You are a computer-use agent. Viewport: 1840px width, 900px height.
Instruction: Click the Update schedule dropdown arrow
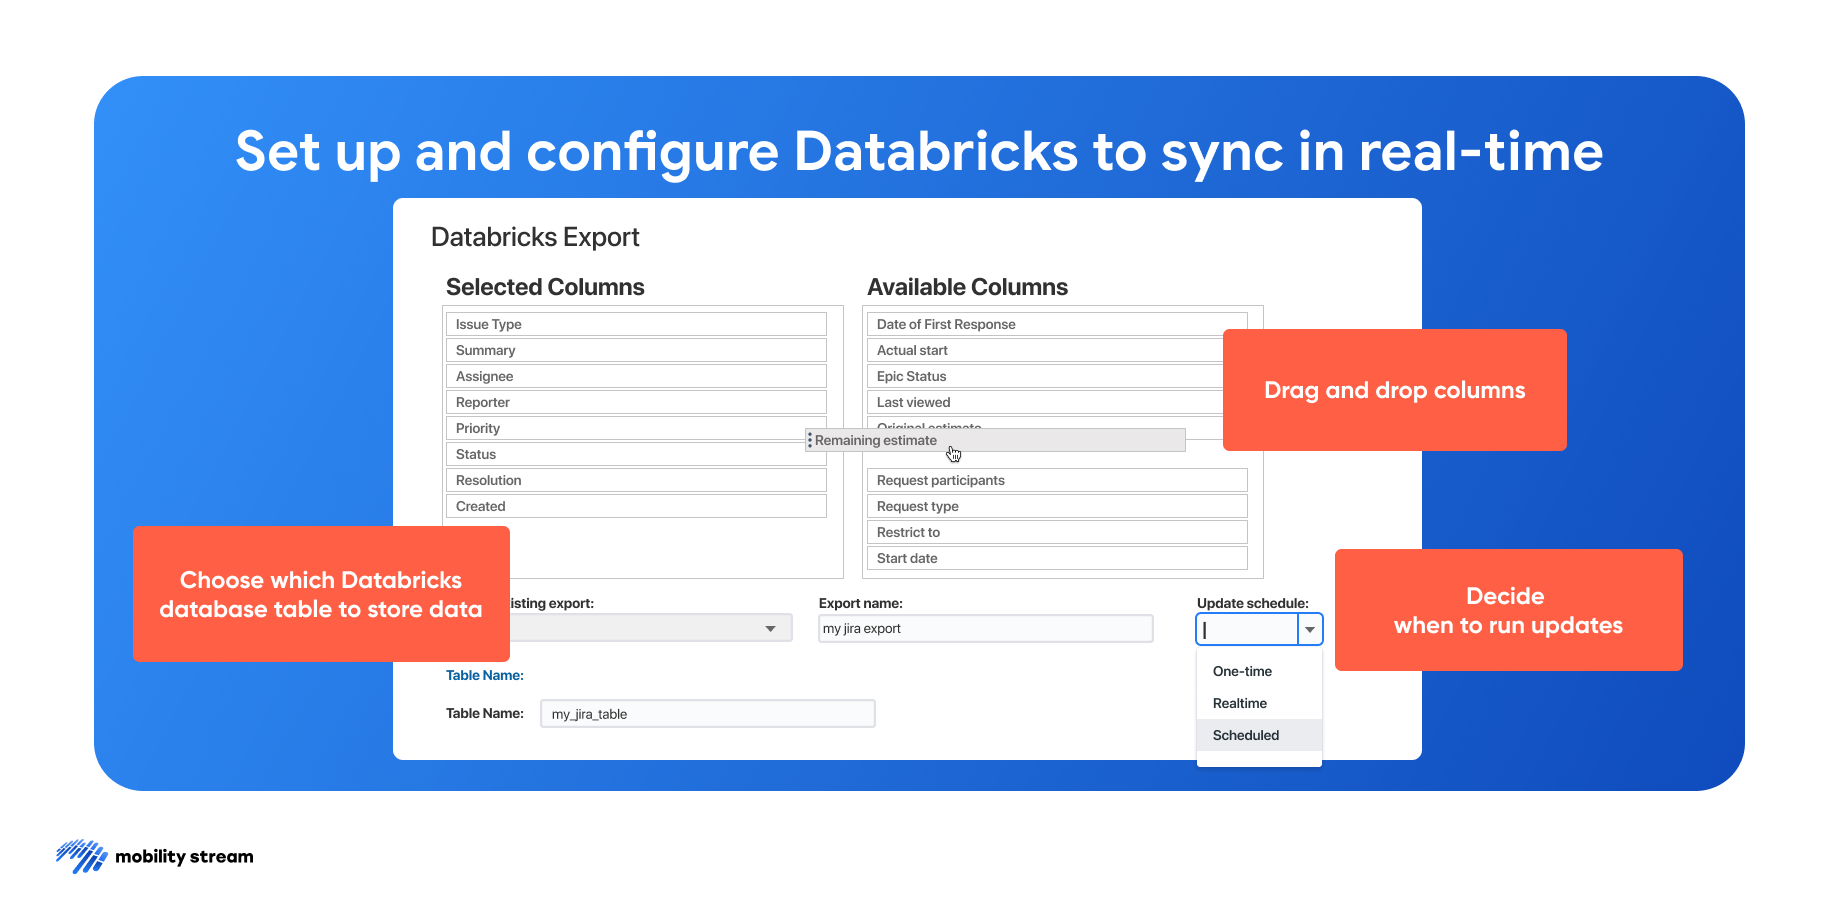pos(1311,629)
